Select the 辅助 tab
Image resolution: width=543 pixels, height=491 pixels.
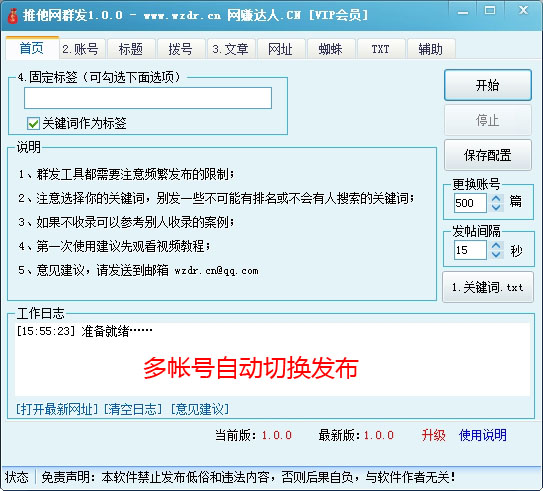[430, 49]
